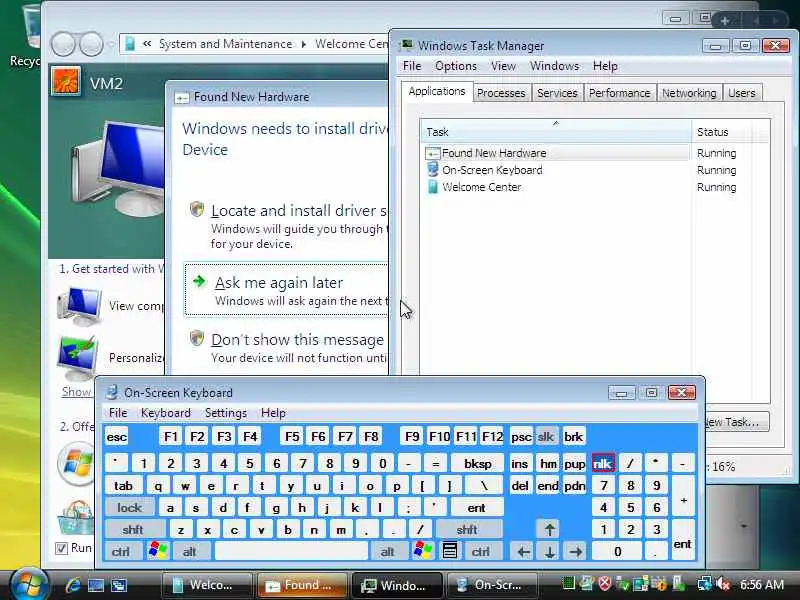800x600 pixels.
Task: Toggle the left alt key
Action: (x=189, y=551)
